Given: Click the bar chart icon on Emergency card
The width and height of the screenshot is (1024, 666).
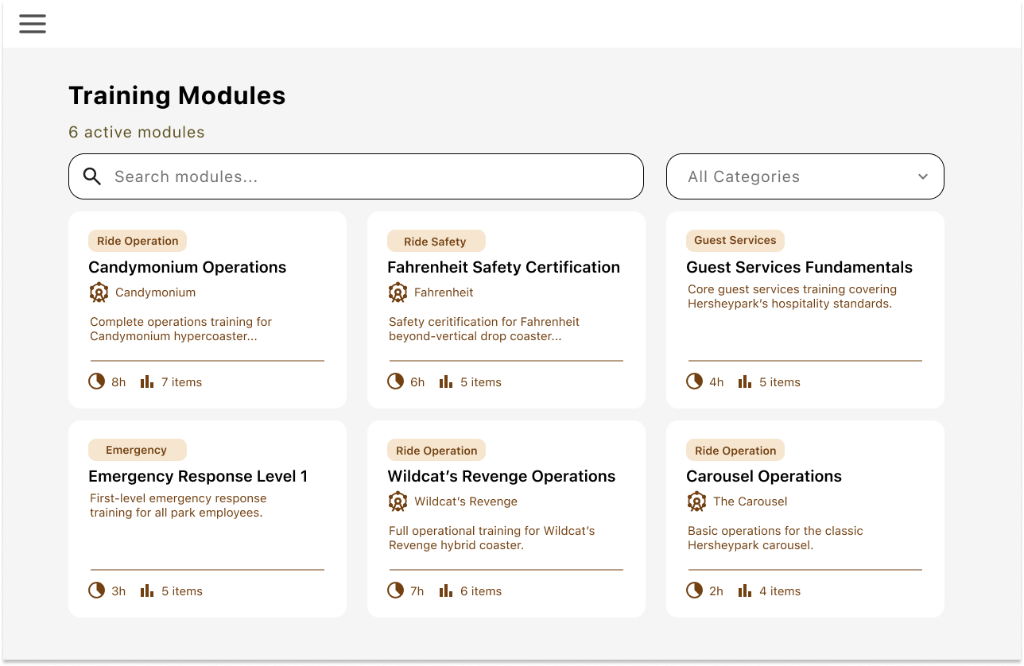Looking at the screenshot, I should click(x=147, y=590).
